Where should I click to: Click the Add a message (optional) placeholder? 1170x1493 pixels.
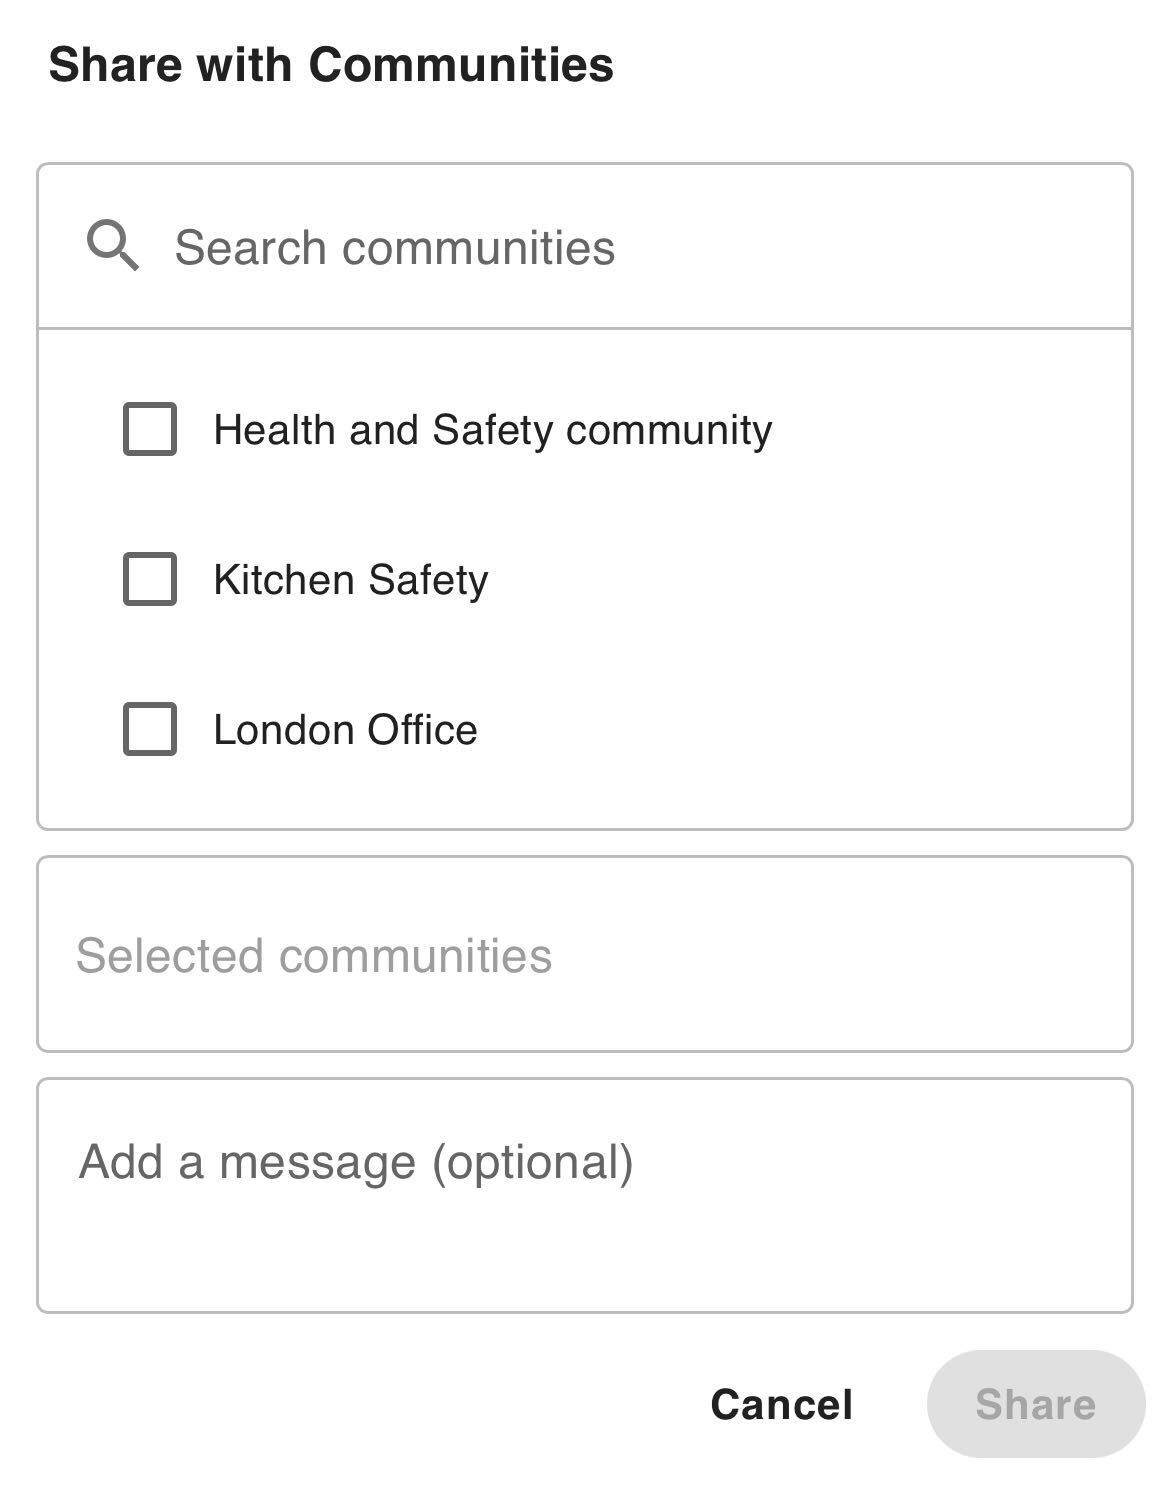356,1162
